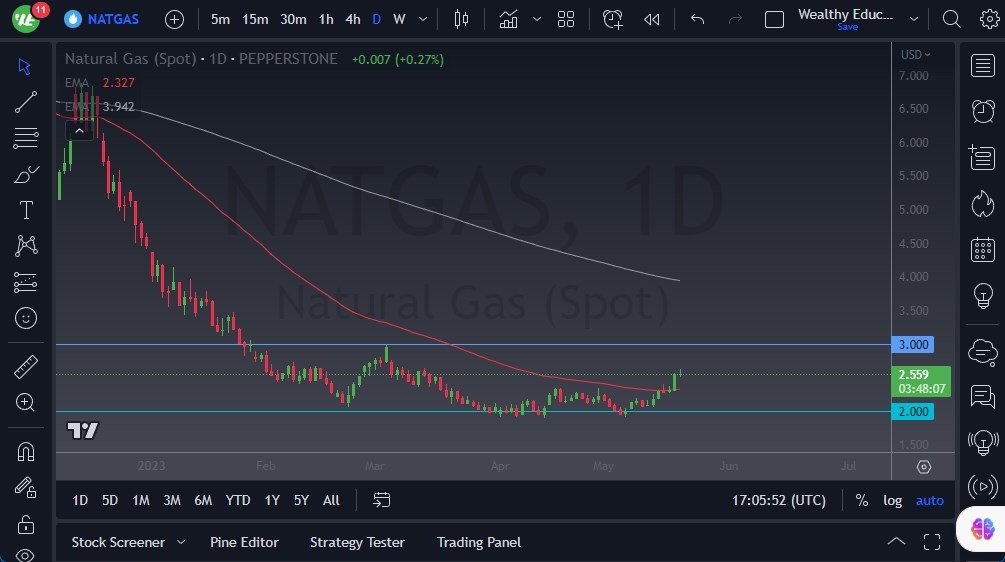The height and width of the screenshot is (562, 1005).
Task: Open the ideas lightbulb panel
Action: (983, 296)
